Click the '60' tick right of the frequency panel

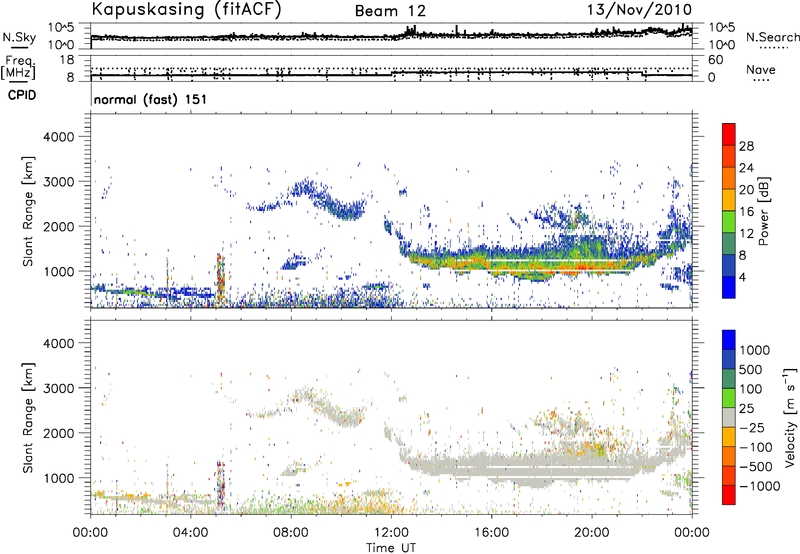[715, 60]
